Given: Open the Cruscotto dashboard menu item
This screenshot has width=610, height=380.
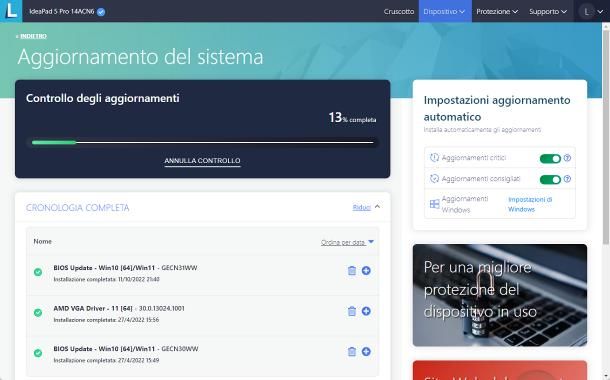Looking at the screenshot, I should pos(399,11).
